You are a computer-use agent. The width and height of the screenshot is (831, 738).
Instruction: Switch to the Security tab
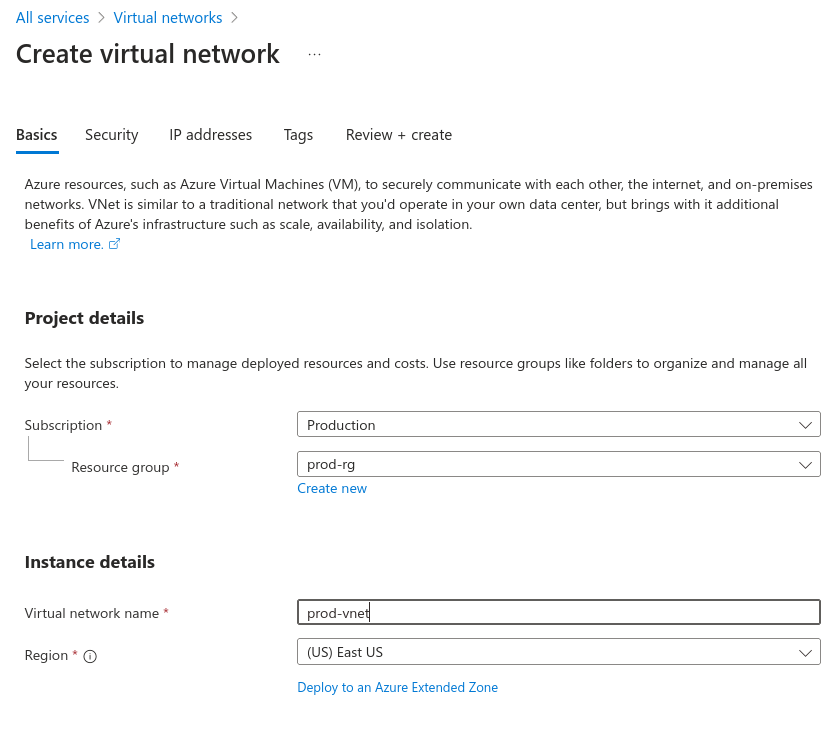(x=111, y=135)
